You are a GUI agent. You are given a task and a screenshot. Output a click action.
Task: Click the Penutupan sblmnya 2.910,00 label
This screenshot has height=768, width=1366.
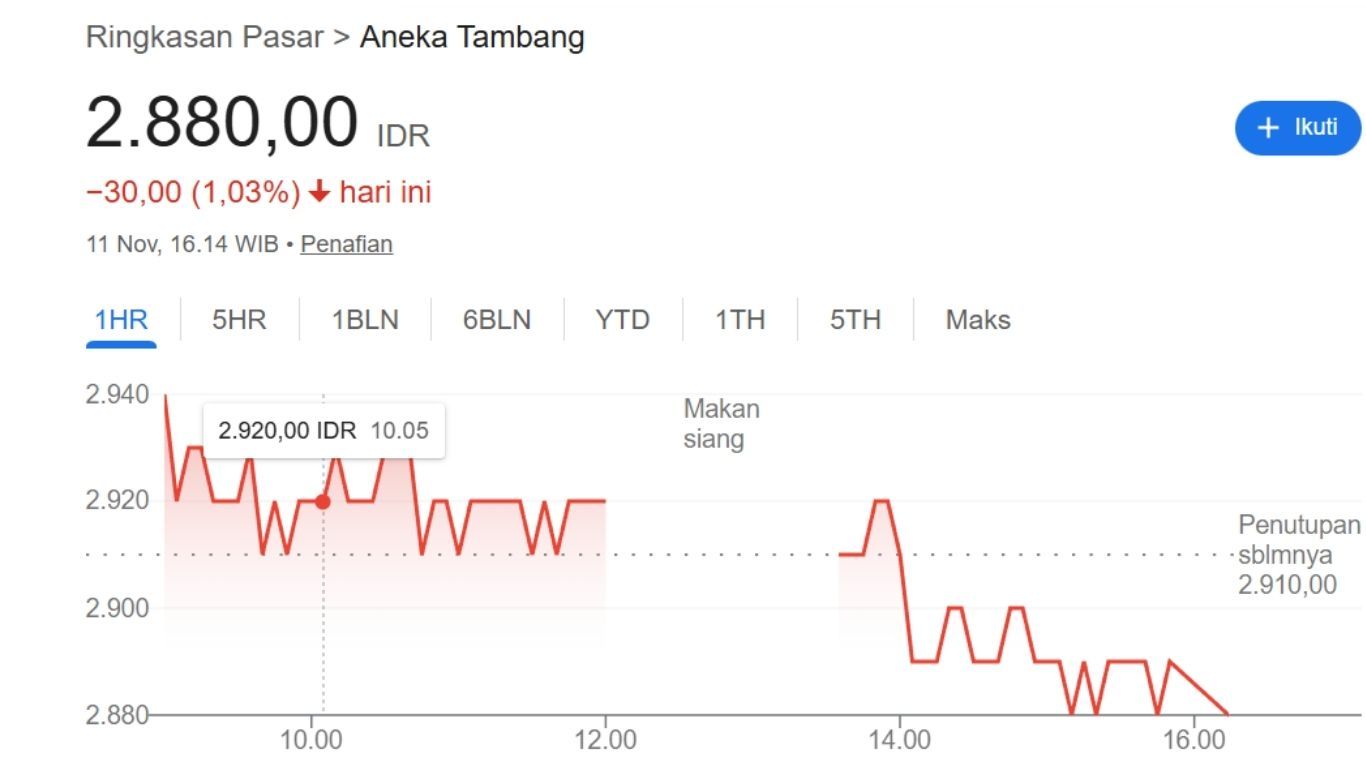[1298, 555]
